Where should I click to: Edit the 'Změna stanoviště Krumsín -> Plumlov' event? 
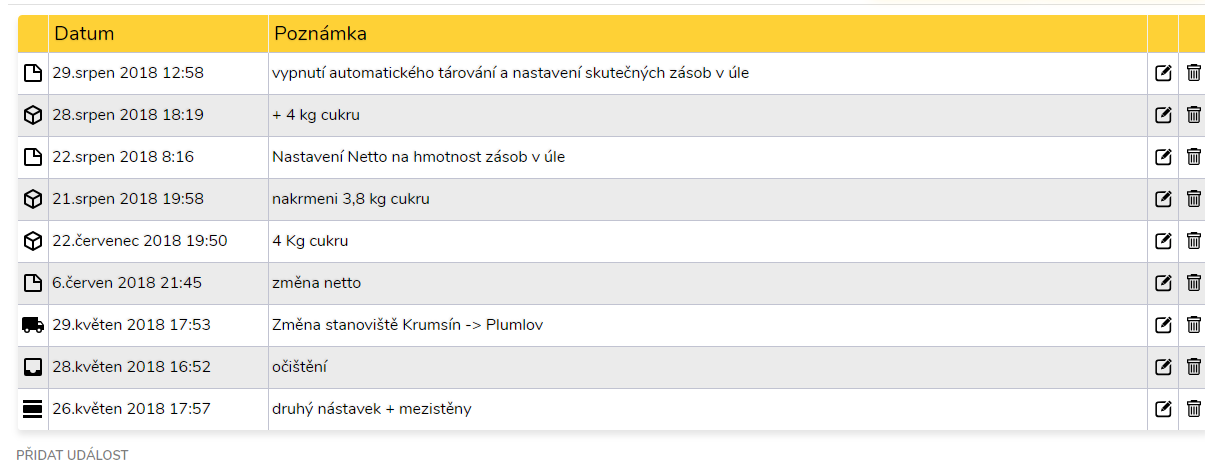1163,325
